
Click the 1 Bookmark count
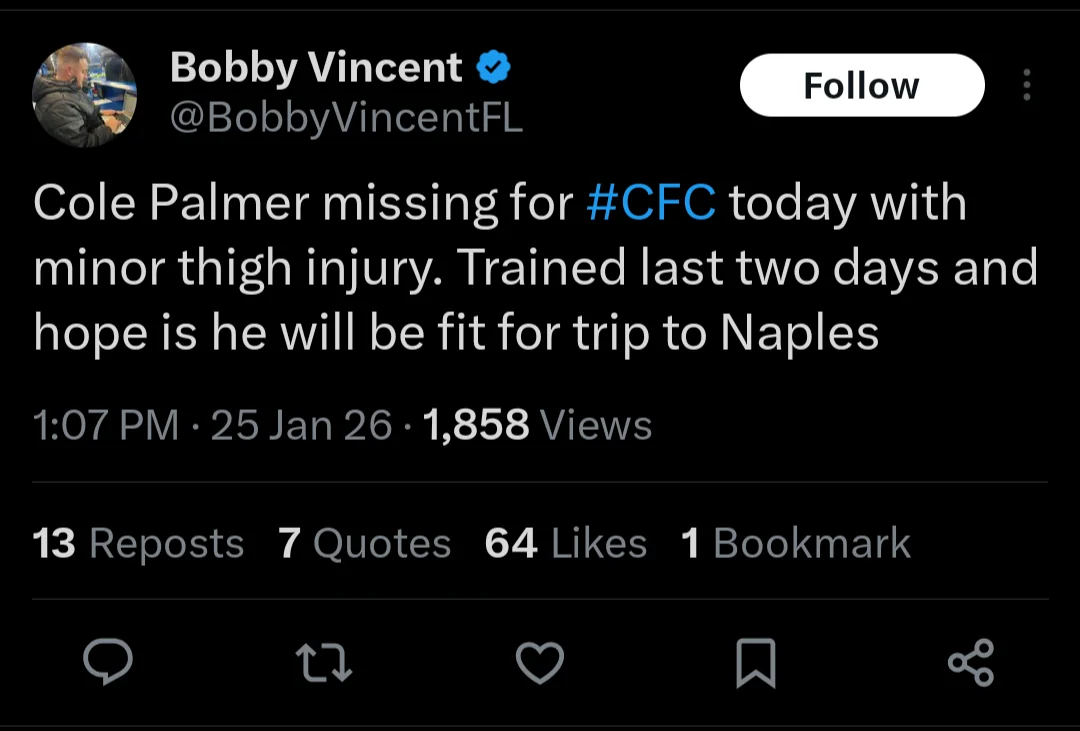[796, 544]
